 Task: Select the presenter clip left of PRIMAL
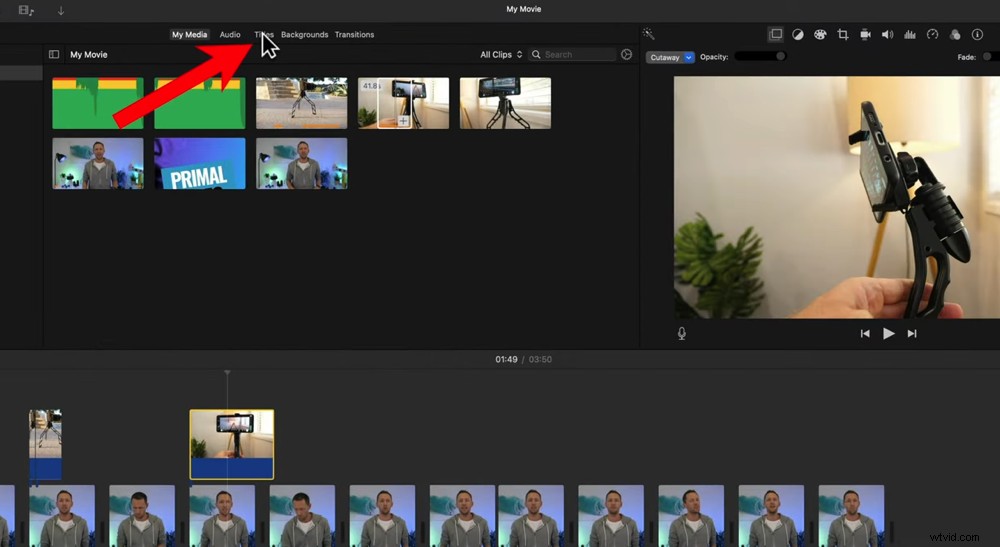(x=98, y=163)
